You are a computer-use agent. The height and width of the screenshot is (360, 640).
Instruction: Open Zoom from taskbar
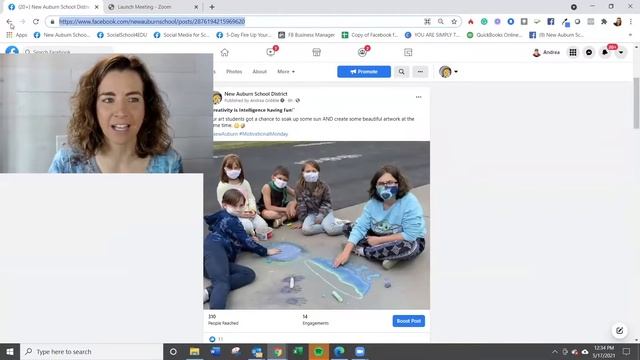(360, 351)
